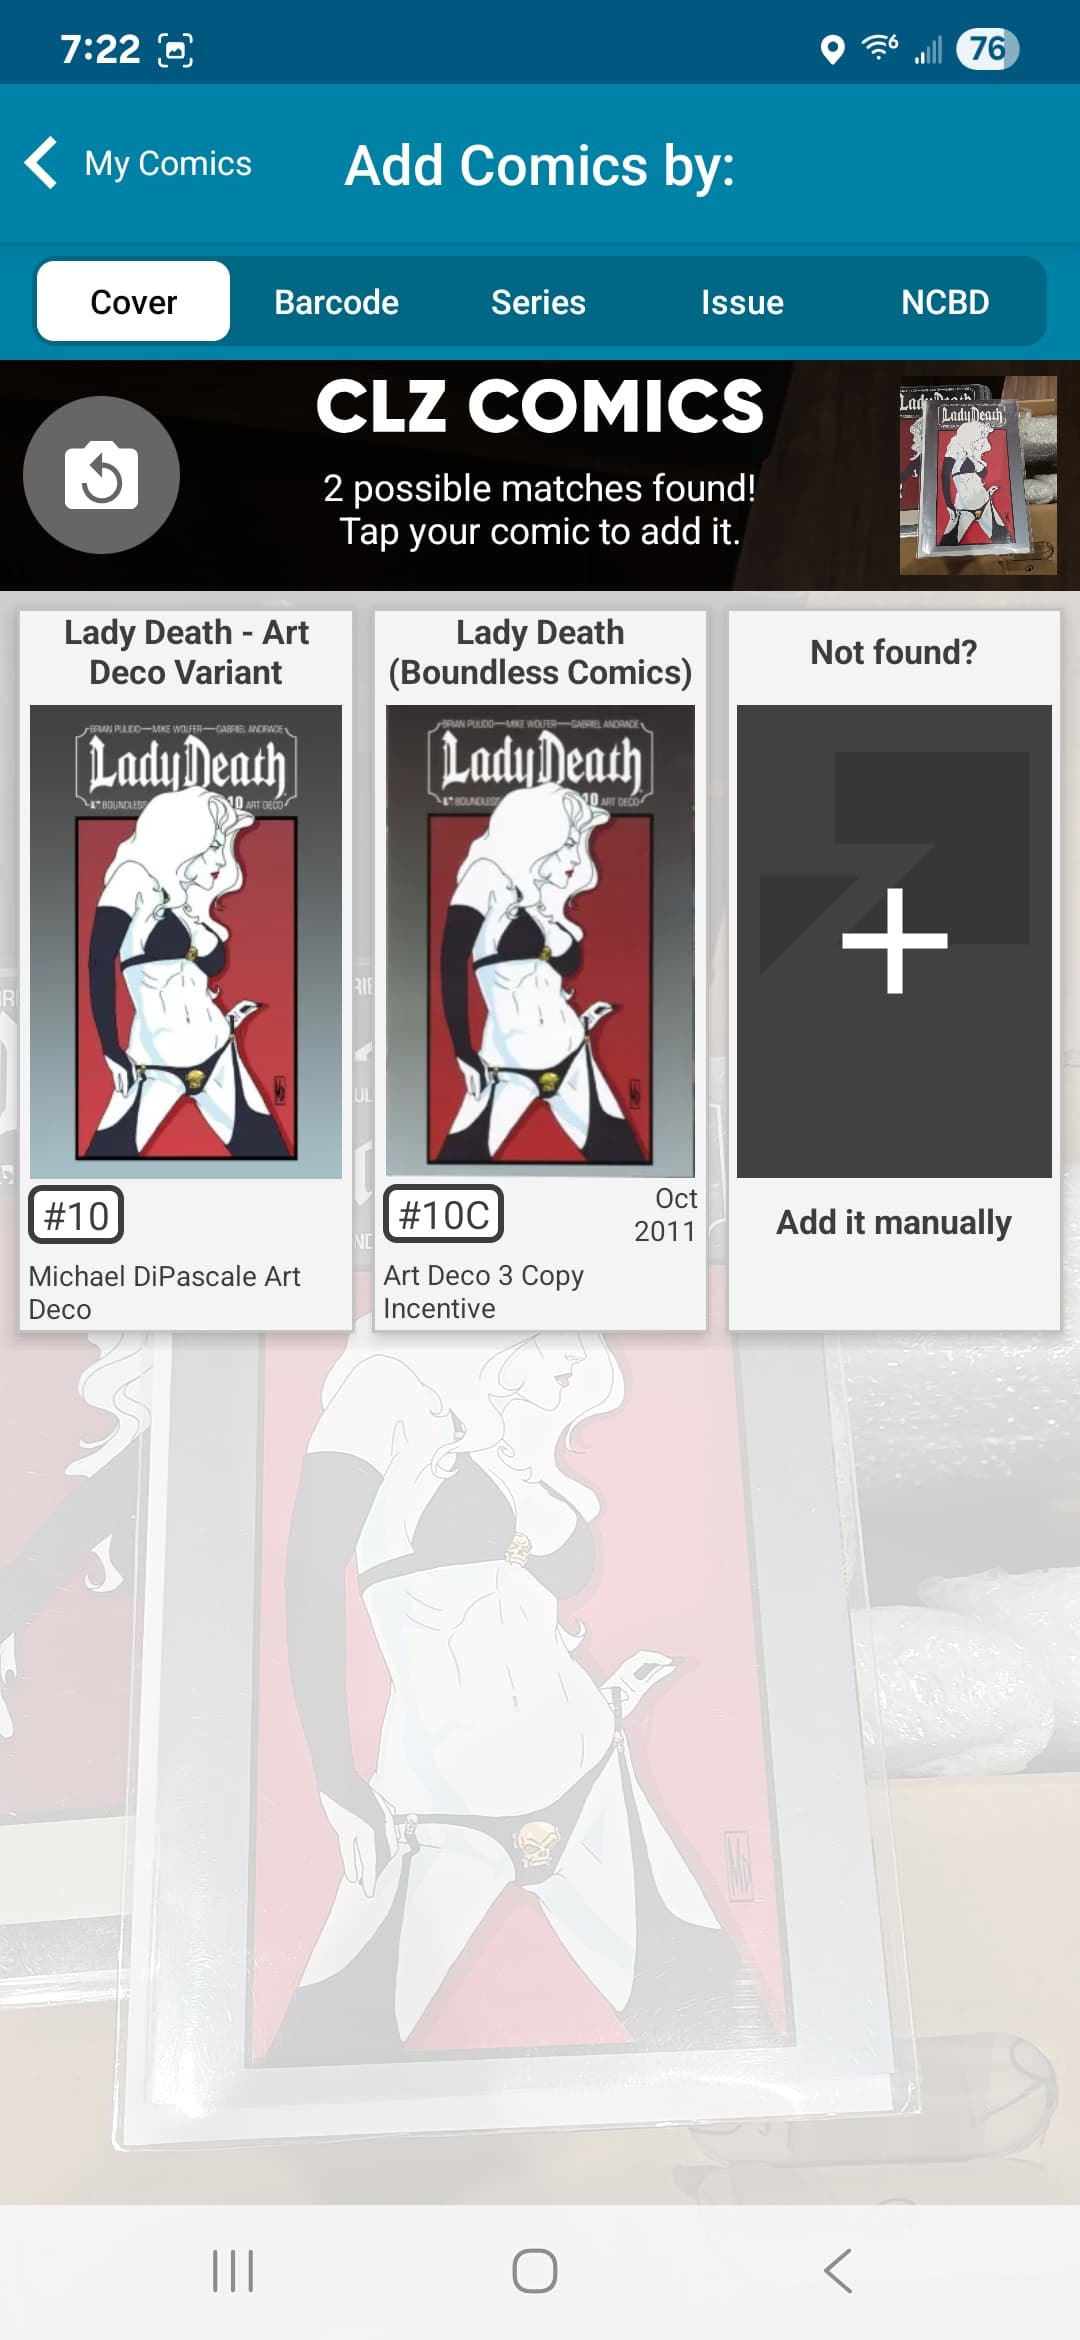This screenshot has width=1080, height=2340.
Task: Select the Cover tab
Action: (x=133, y=301)
